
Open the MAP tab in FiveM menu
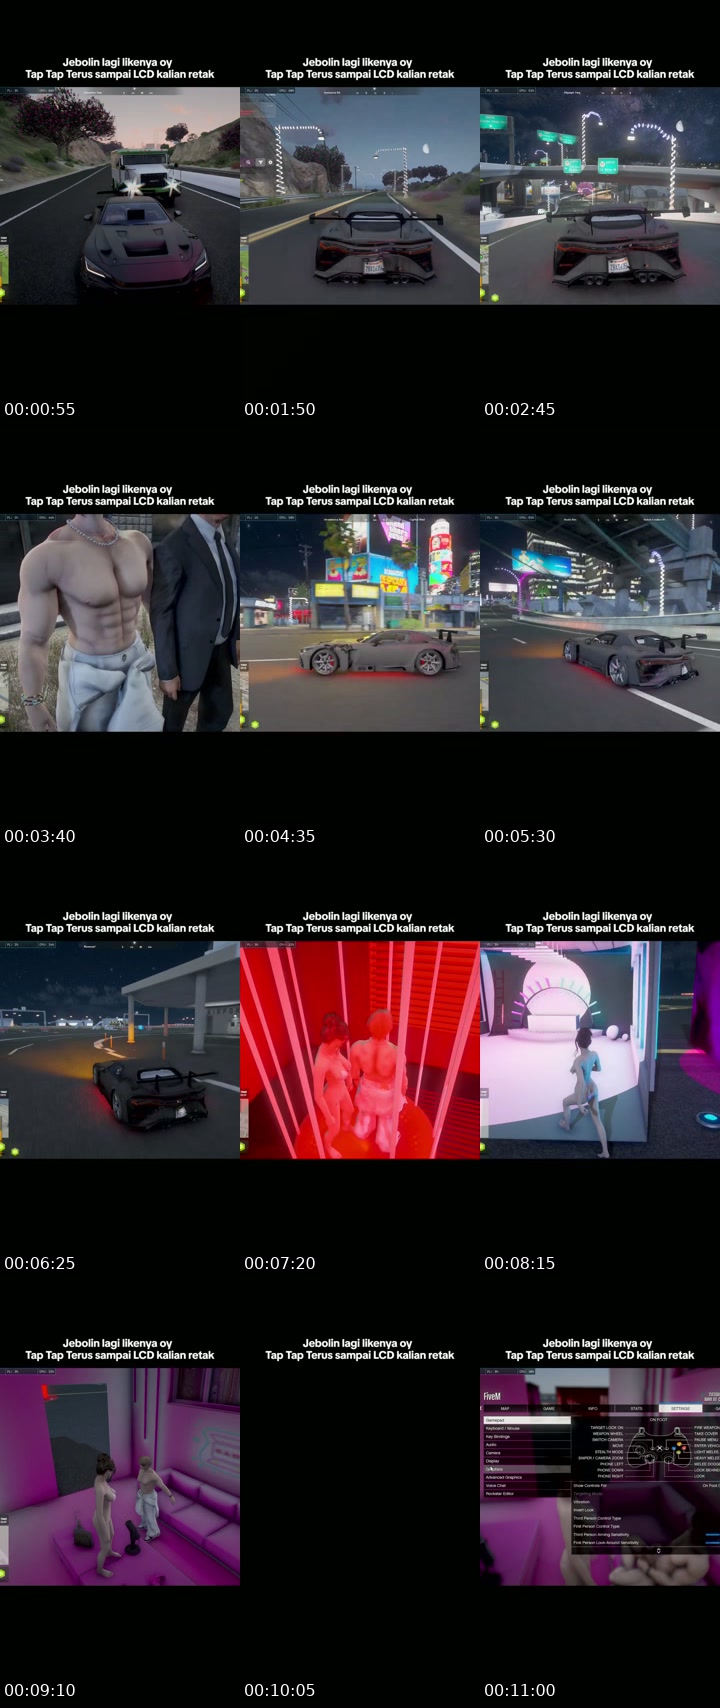(505, 1409)
